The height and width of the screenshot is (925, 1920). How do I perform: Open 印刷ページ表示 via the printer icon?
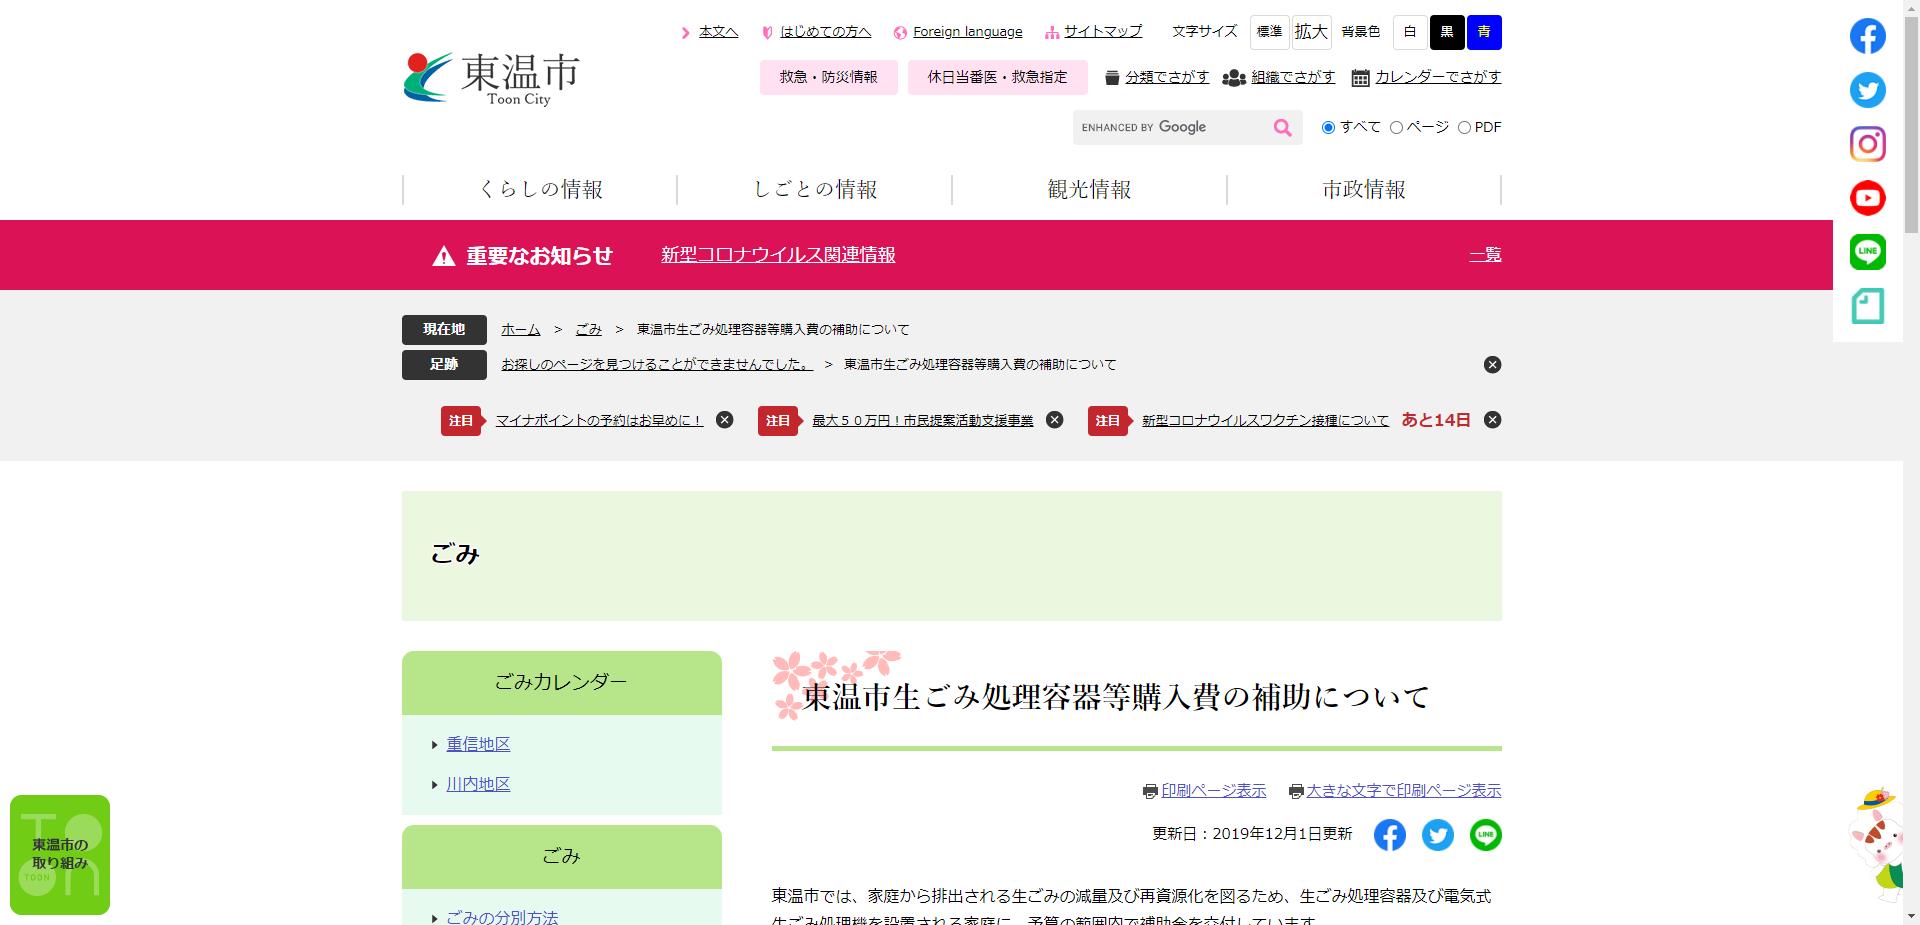coord(1149,790)
